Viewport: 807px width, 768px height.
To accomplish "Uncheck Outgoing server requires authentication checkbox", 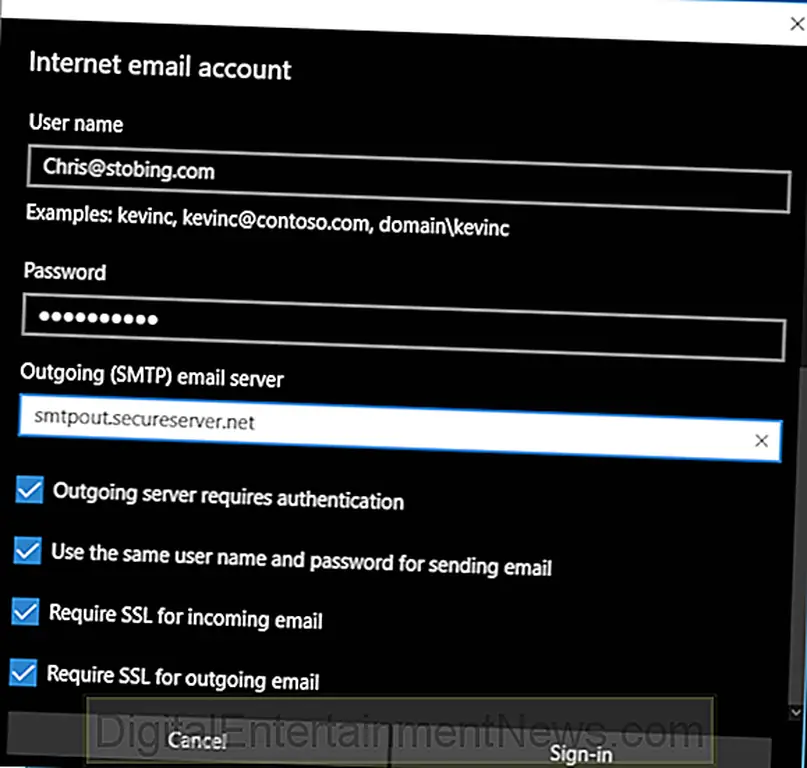I will 30,491.
